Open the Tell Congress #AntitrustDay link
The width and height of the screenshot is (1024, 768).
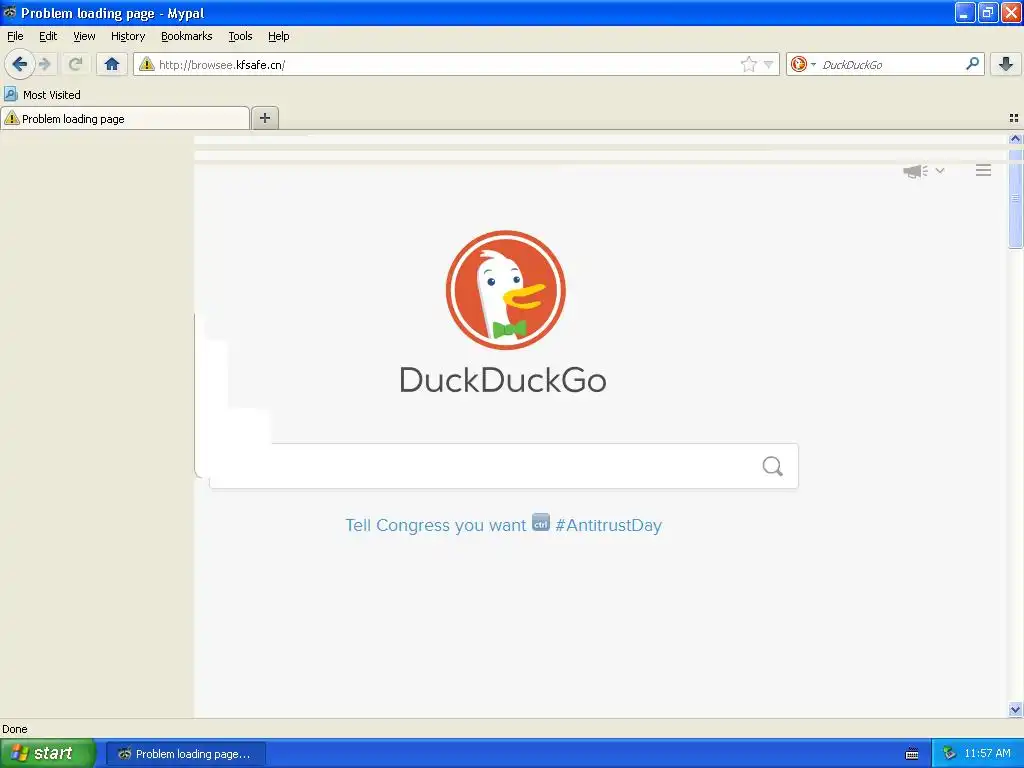(x=503, y=524)
